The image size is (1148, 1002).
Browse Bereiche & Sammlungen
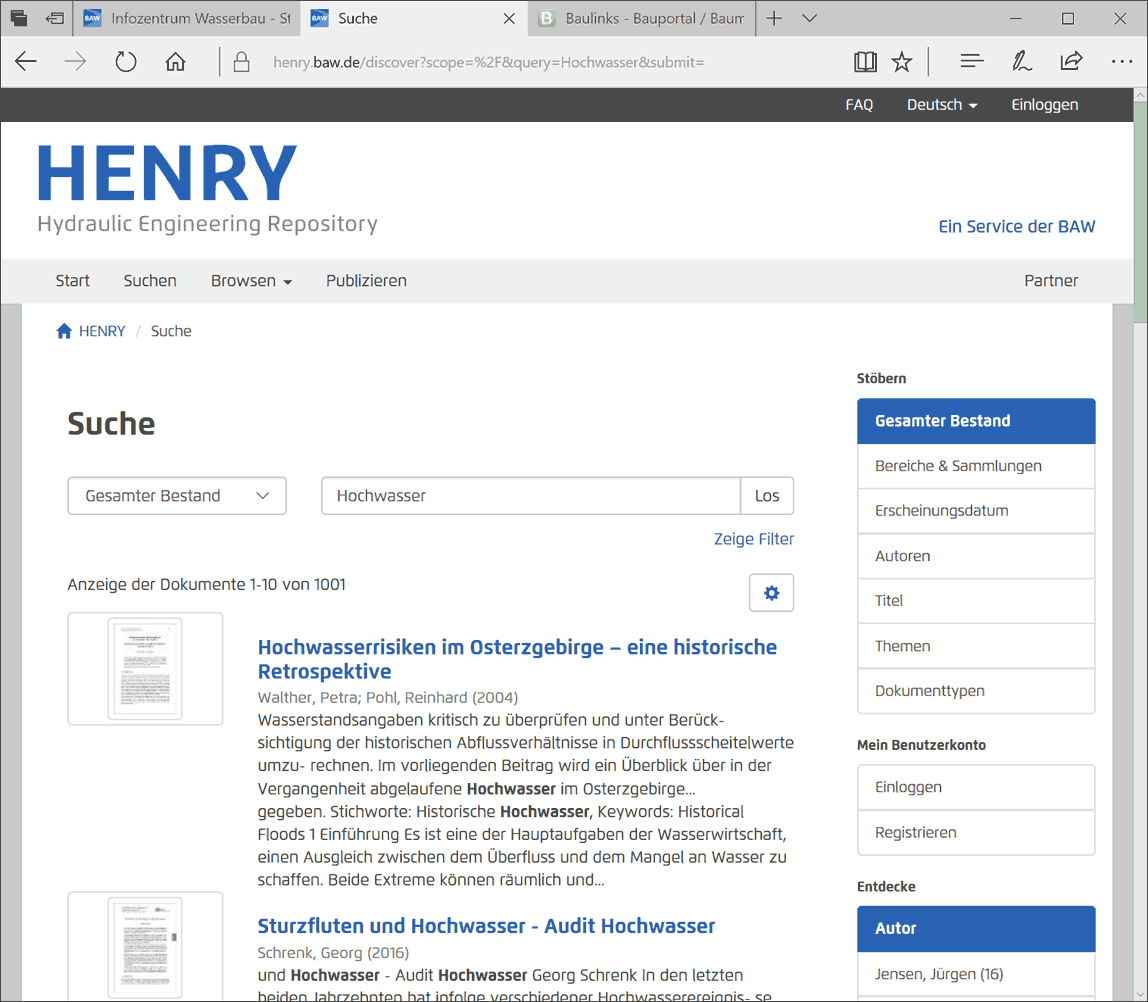pos(976,466)
